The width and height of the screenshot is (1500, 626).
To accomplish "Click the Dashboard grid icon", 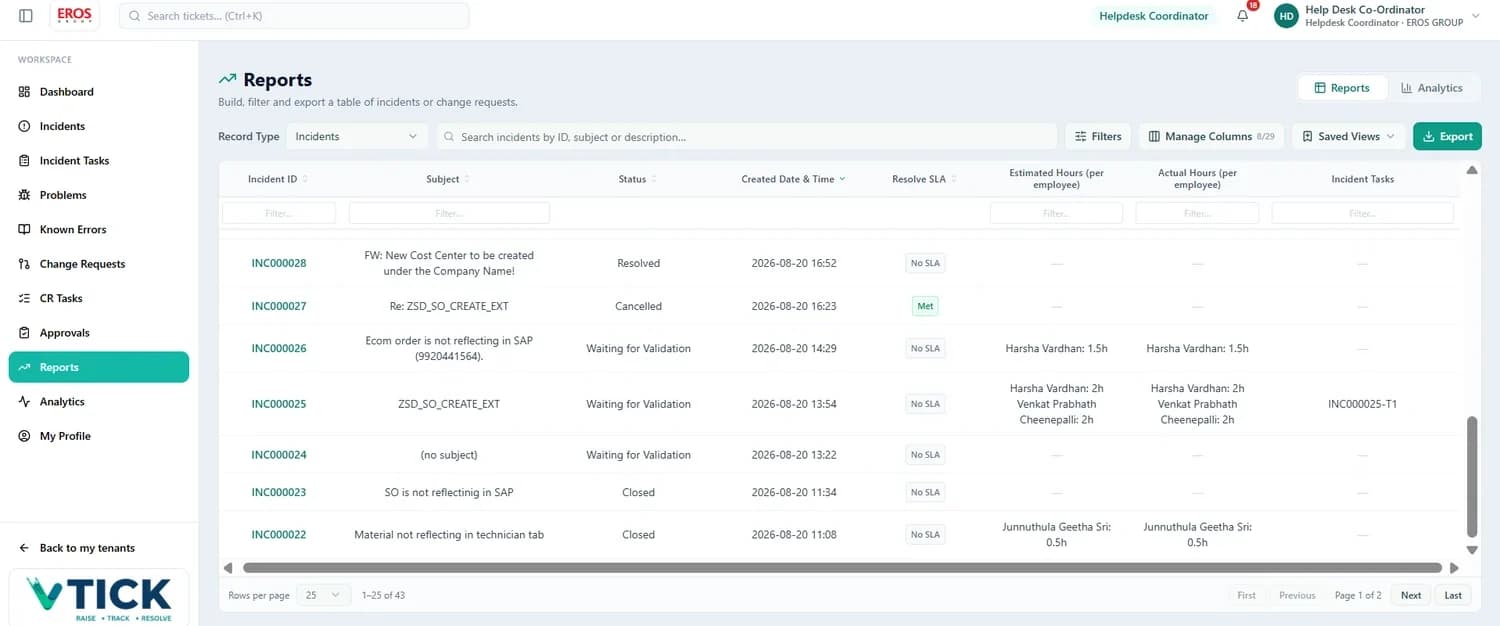I will [x=24, y=92].
